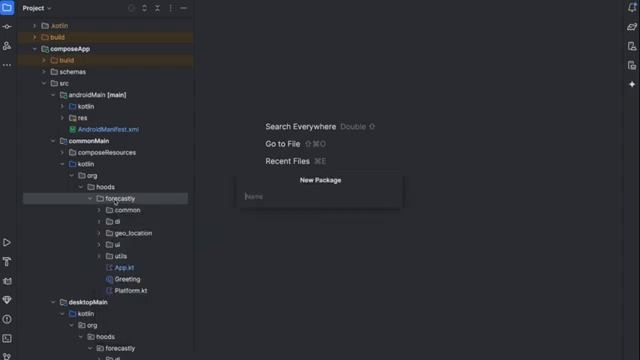Open Project panel options menu
This screenshot has height=360, width=640.
coord(171,8)
